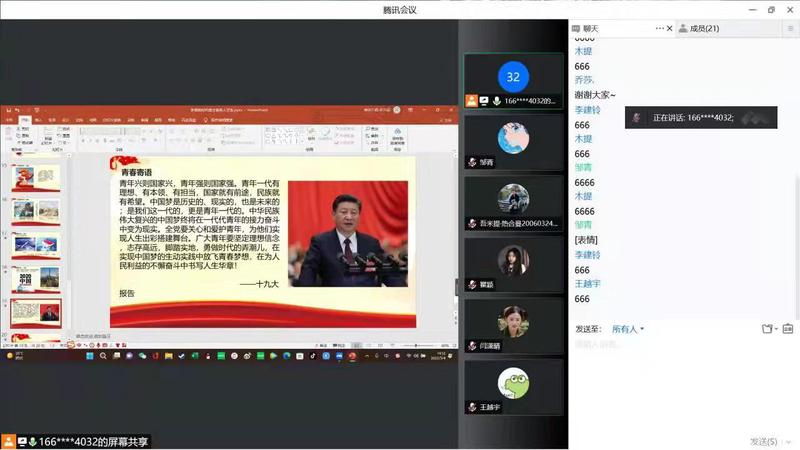The image size is (800, 450).
Task: Click the green microphone icon in screen-share label
Action: point(33,441)
